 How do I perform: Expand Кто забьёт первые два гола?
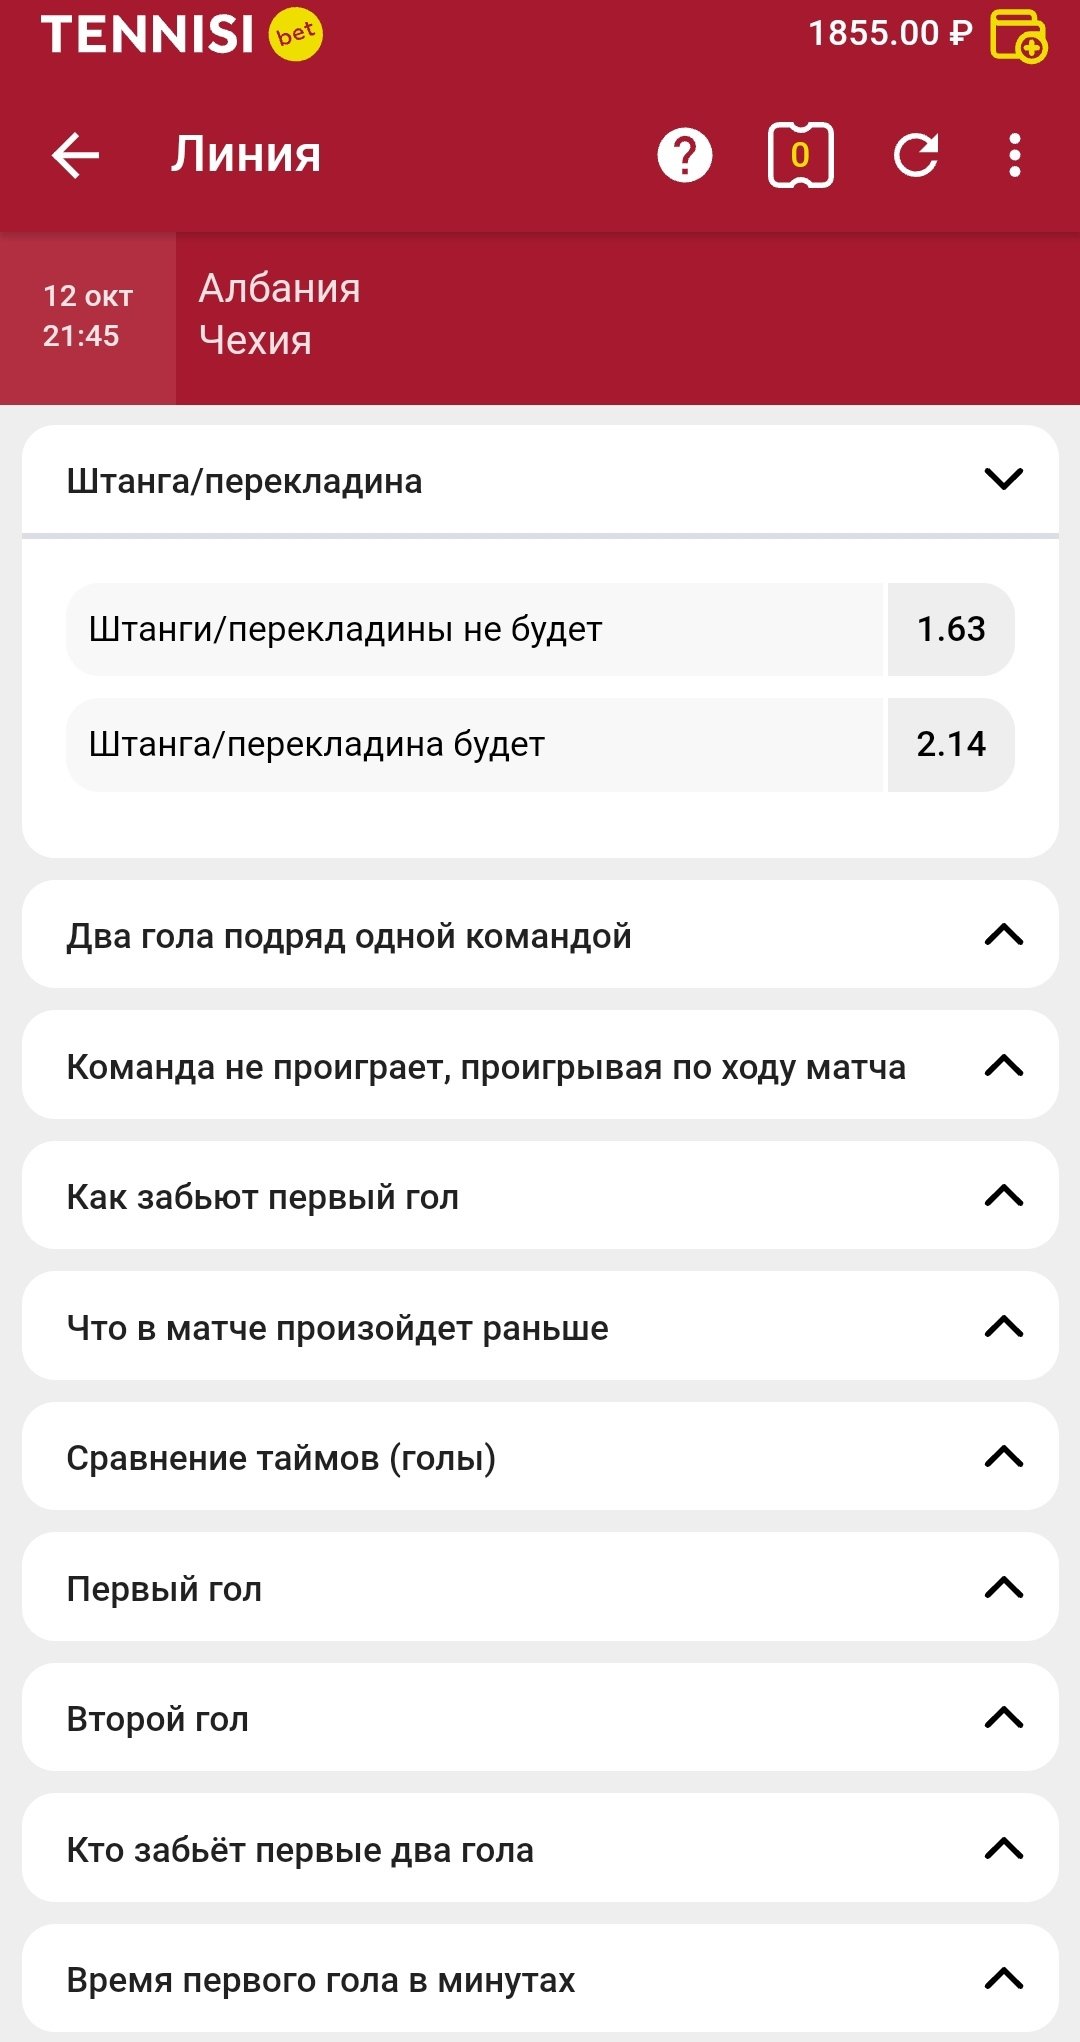pyautogui.click(x=1003, y=1849)
